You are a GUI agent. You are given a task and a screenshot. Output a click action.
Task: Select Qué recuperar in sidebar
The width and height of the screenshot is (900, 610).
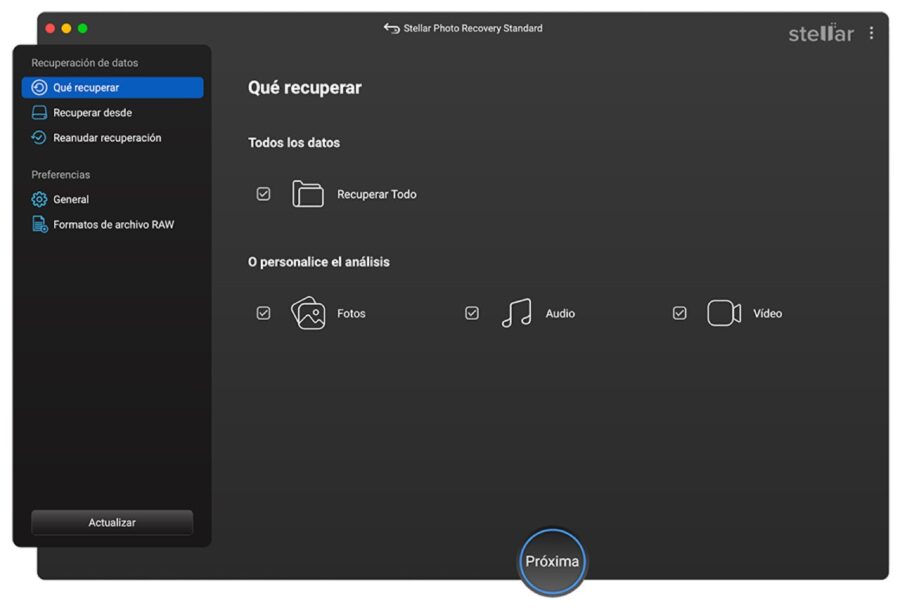[112, 87]
